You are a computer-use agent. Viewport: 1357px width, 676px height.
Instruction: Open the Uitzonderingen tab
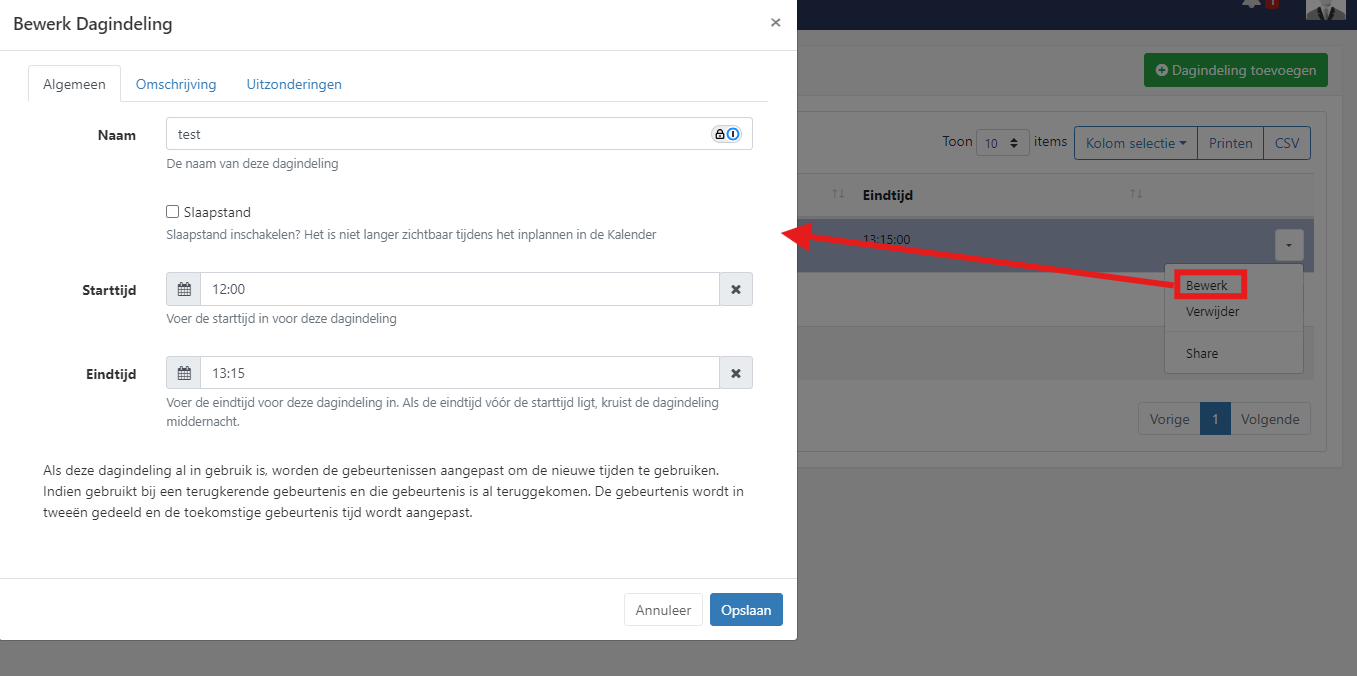click(x=294, y=84)
